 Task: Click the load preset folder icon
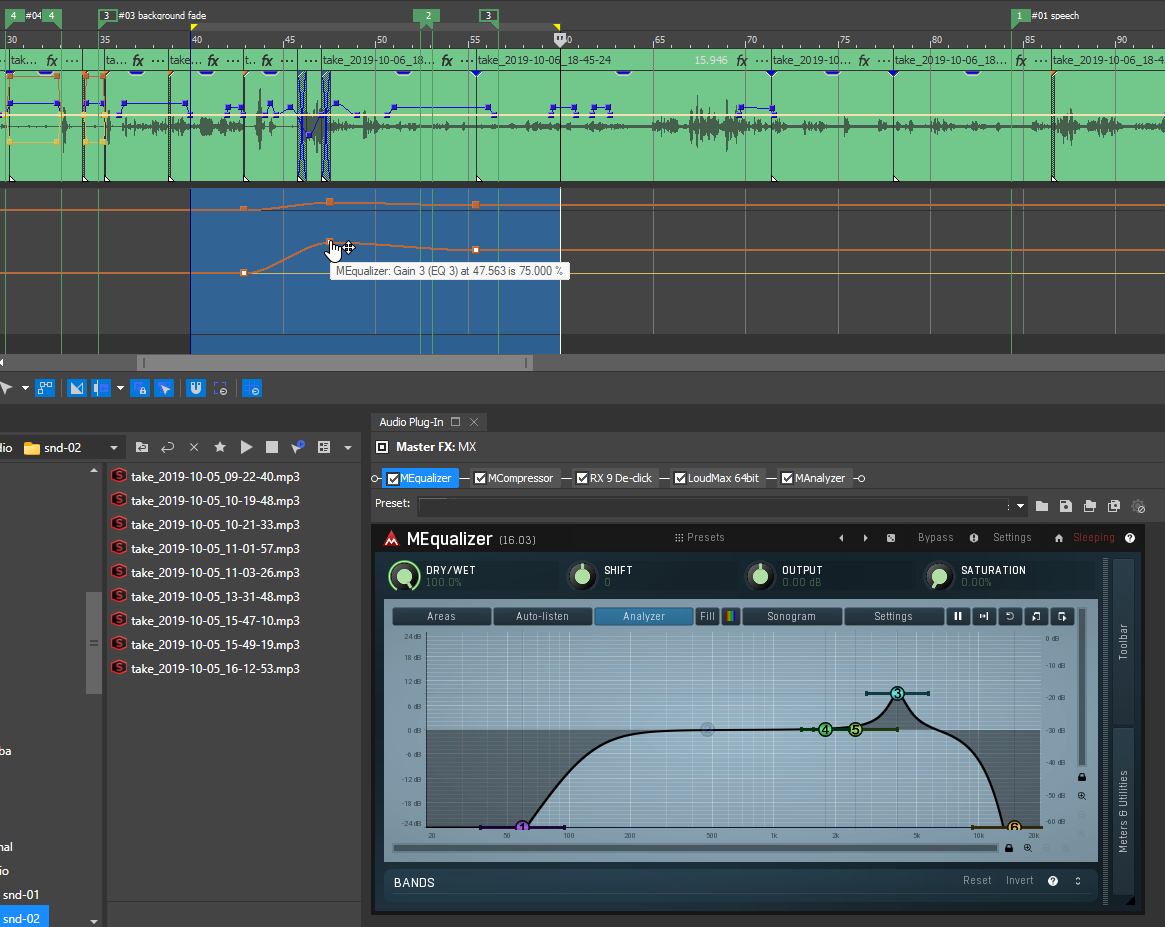[x=1042, y=507]
